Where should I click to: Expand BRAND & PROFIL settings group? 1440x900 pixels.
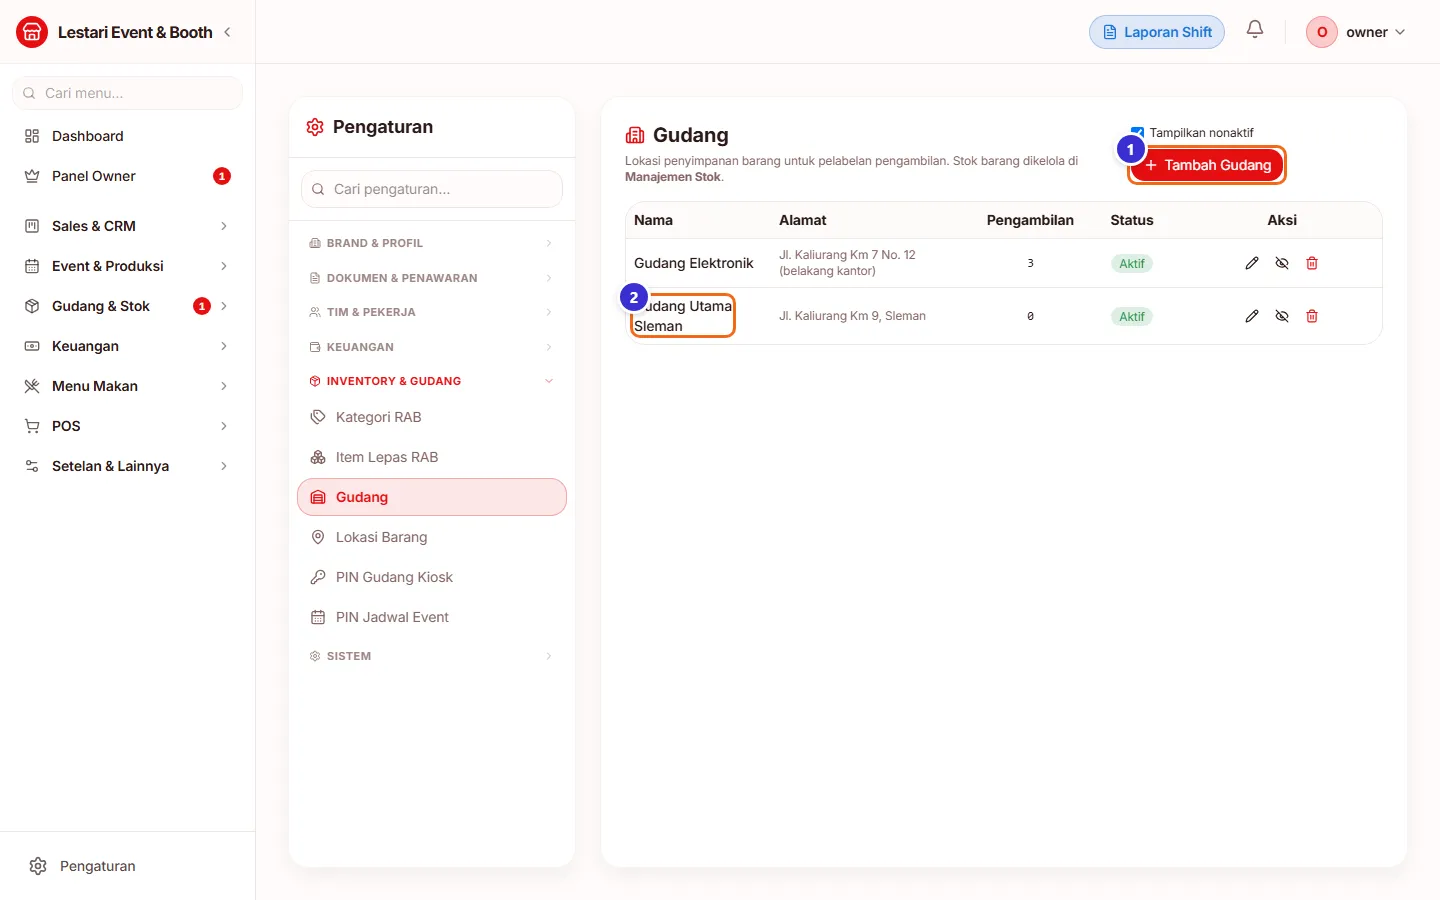click(x=432, y=243)
